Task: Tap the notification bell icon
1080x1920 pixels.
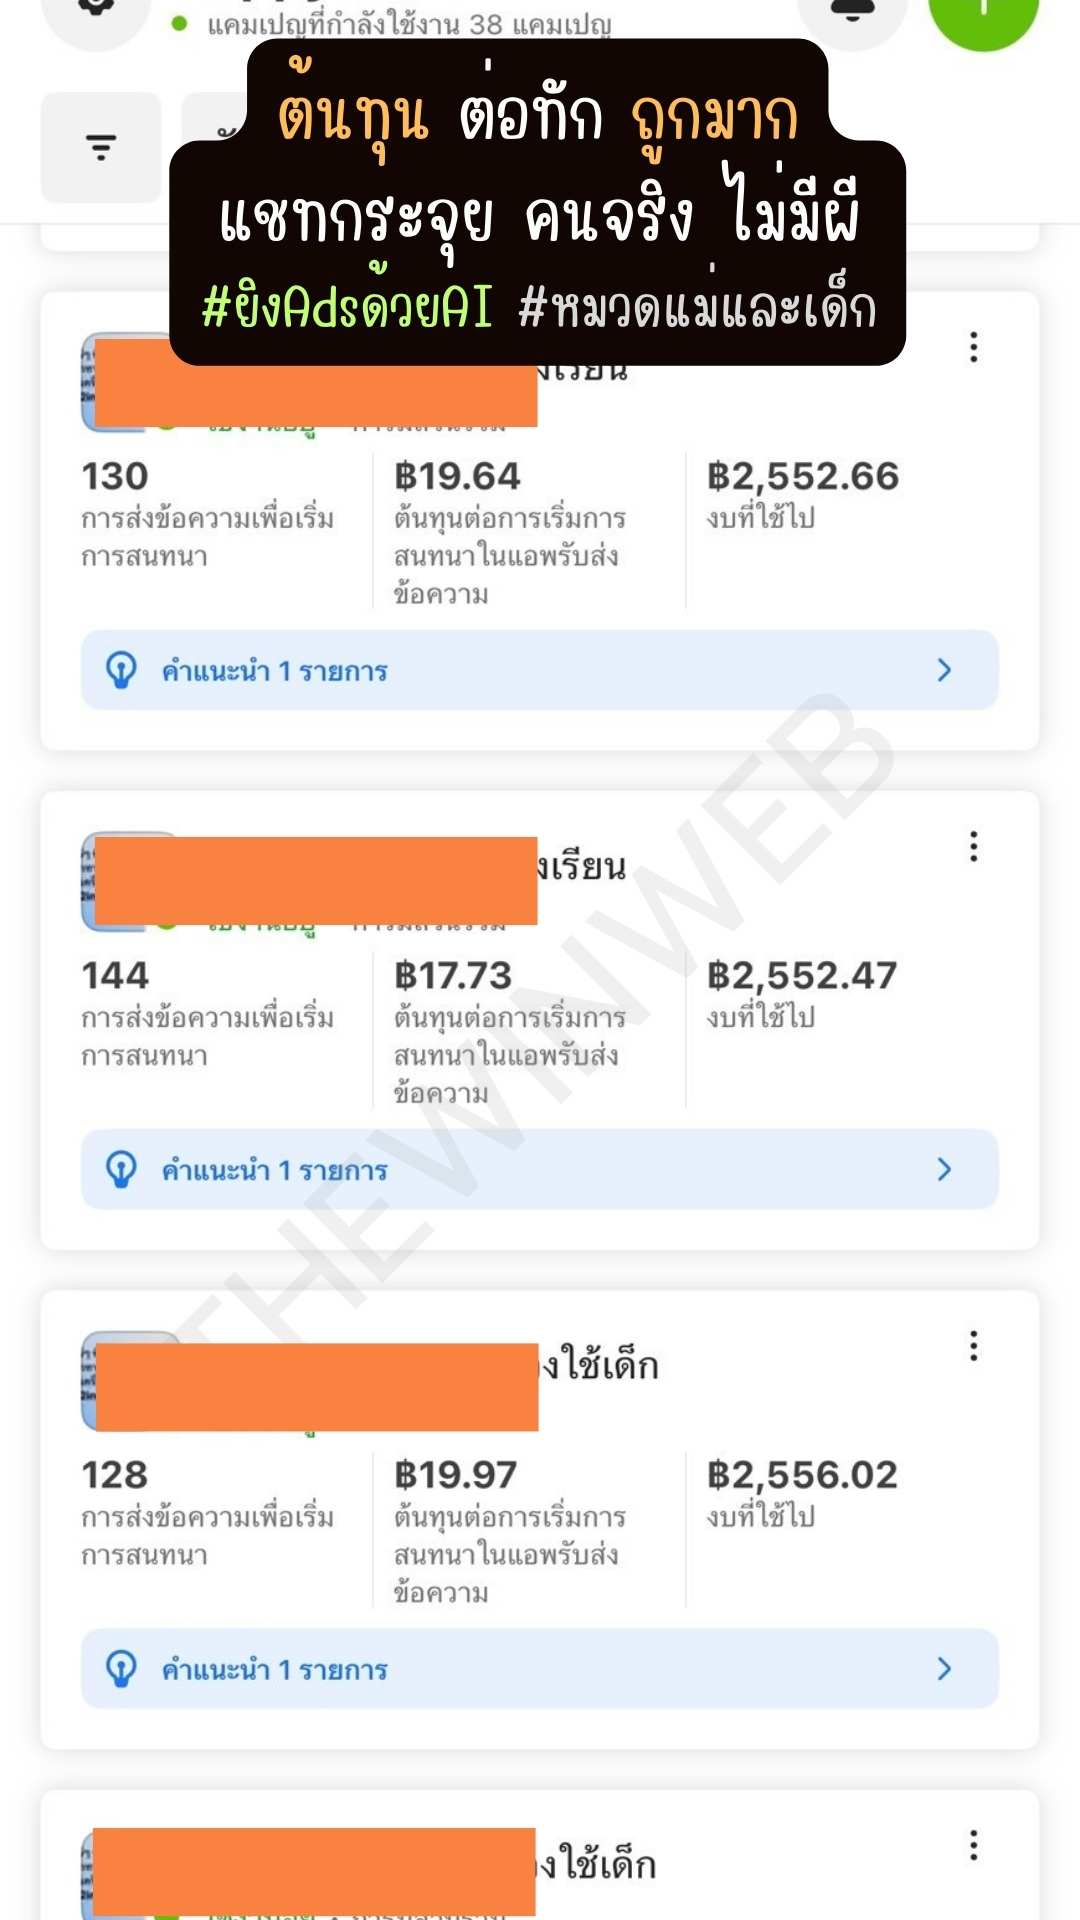Action: 852,12
